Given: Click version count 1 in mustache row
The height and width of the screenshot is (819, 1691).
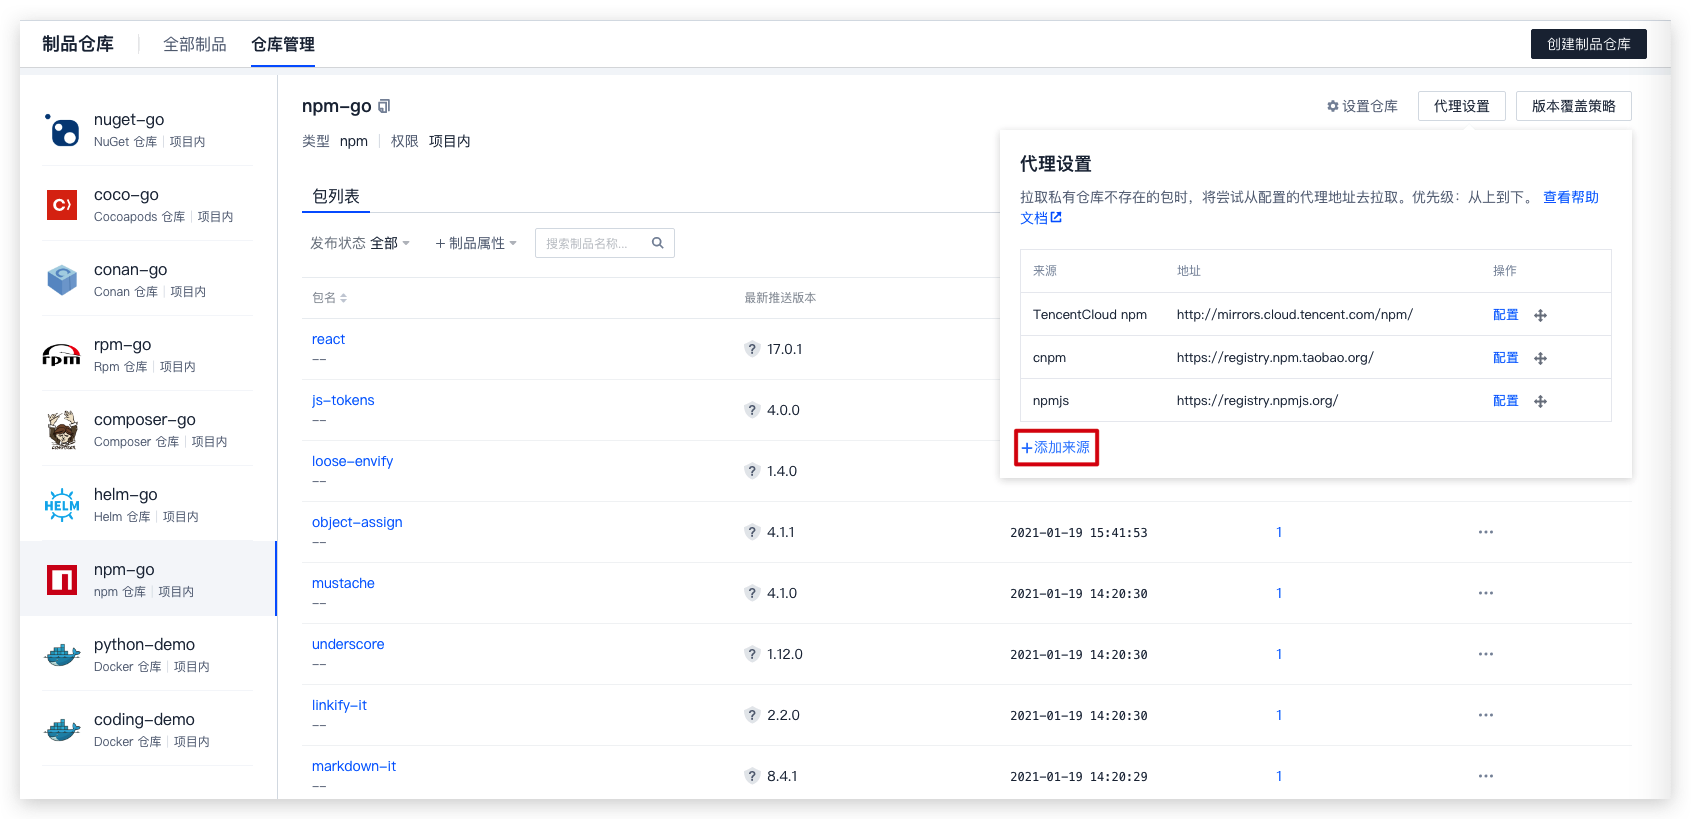Looking at the screenshot, I should click(x=1279, y=593).
